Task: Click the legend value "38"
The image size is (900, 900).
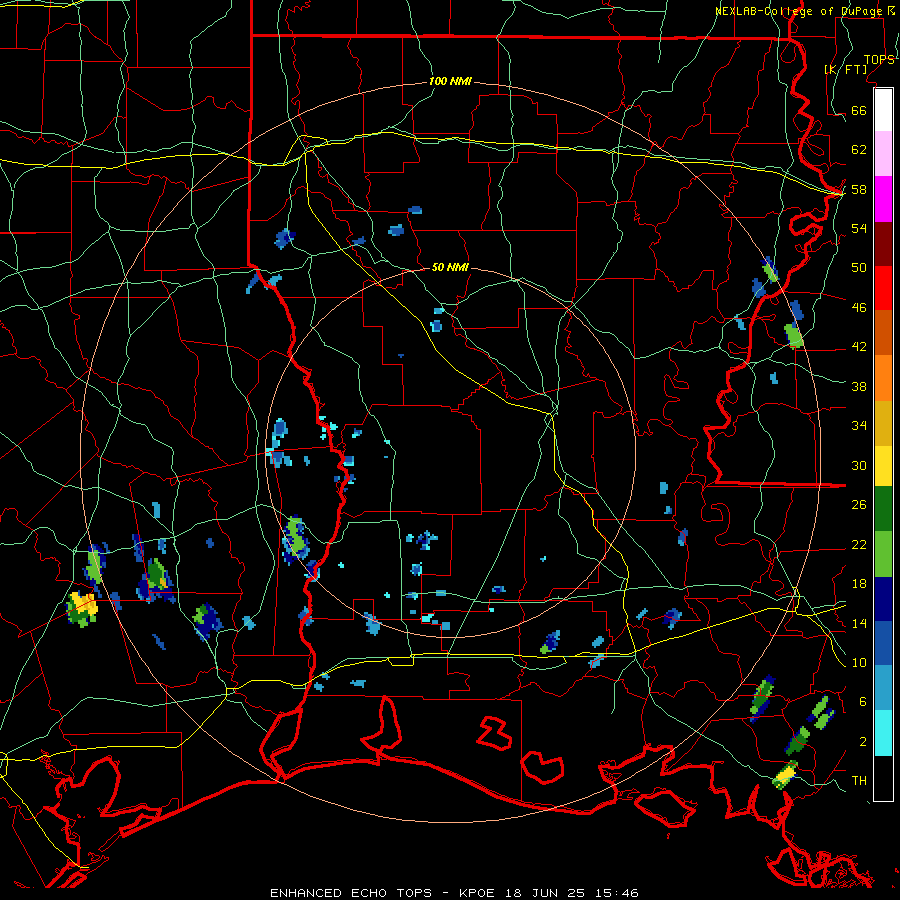Action: 859,386
